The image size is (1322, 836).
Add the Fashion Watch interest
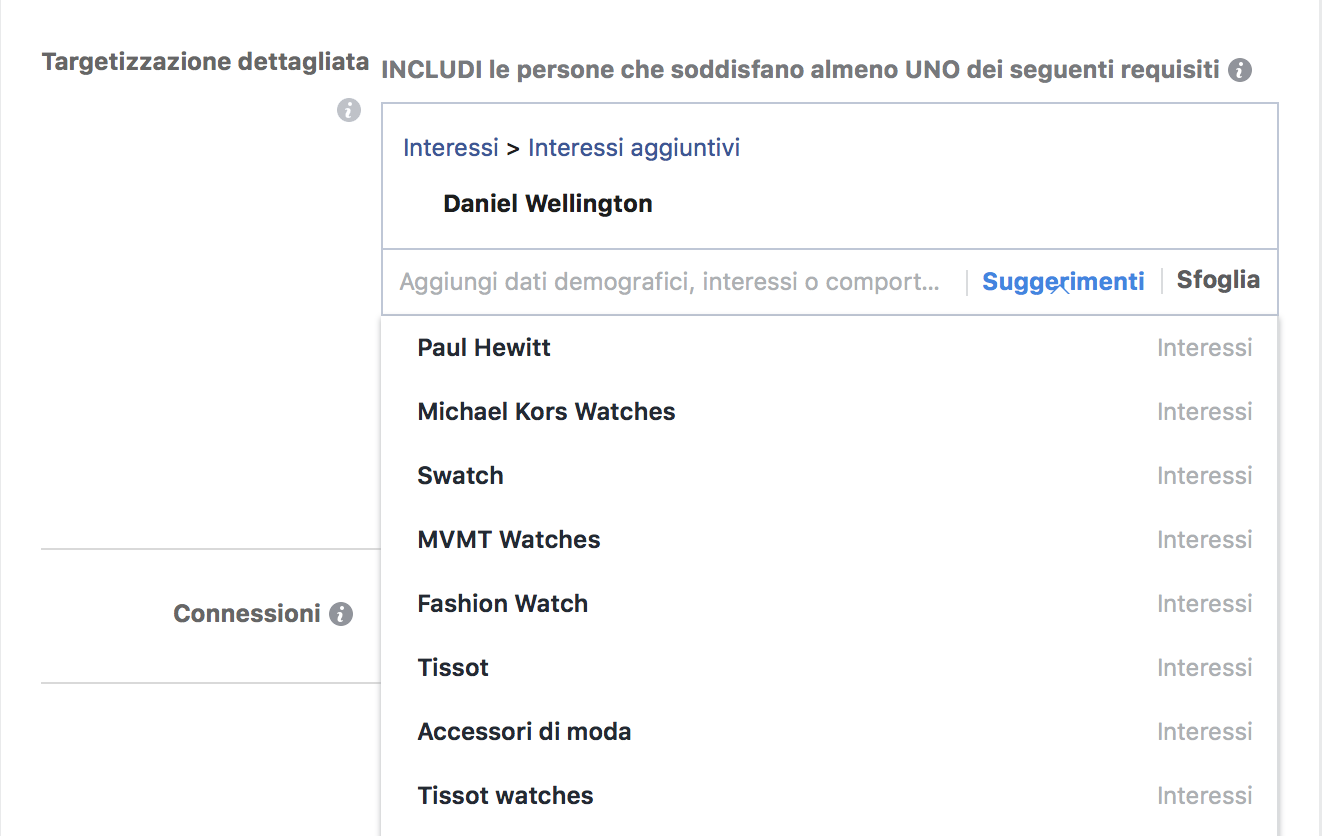502,603
